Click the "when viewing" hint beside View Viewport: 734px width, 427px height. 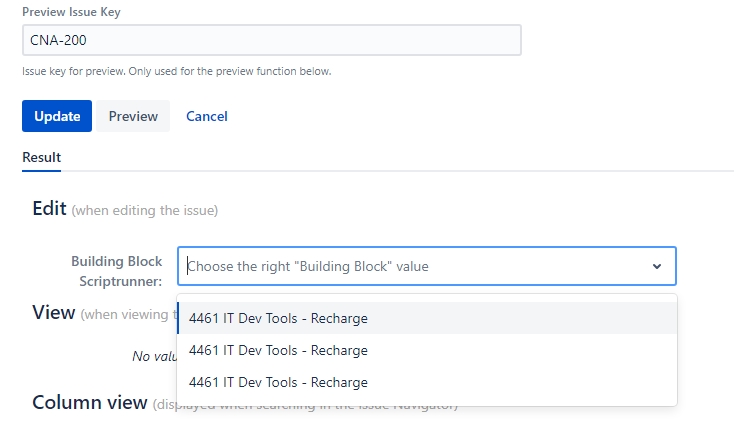127,315
